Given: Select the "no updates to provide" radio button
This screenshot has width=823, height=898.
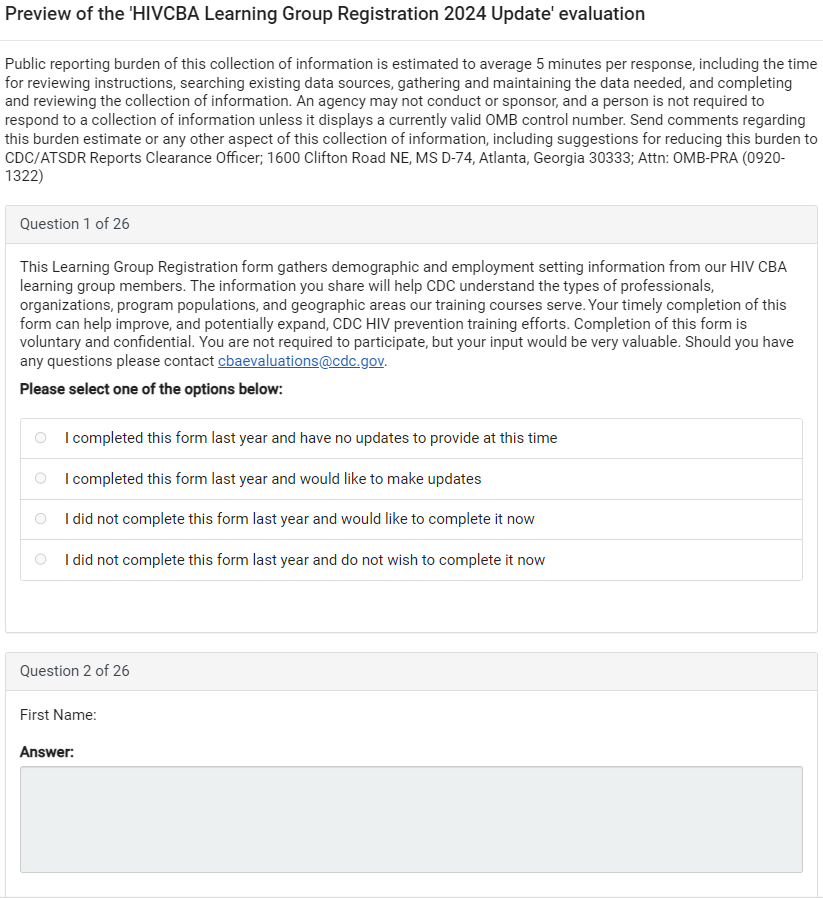Looking at the screenshot, I should click(x=40, y=438).
